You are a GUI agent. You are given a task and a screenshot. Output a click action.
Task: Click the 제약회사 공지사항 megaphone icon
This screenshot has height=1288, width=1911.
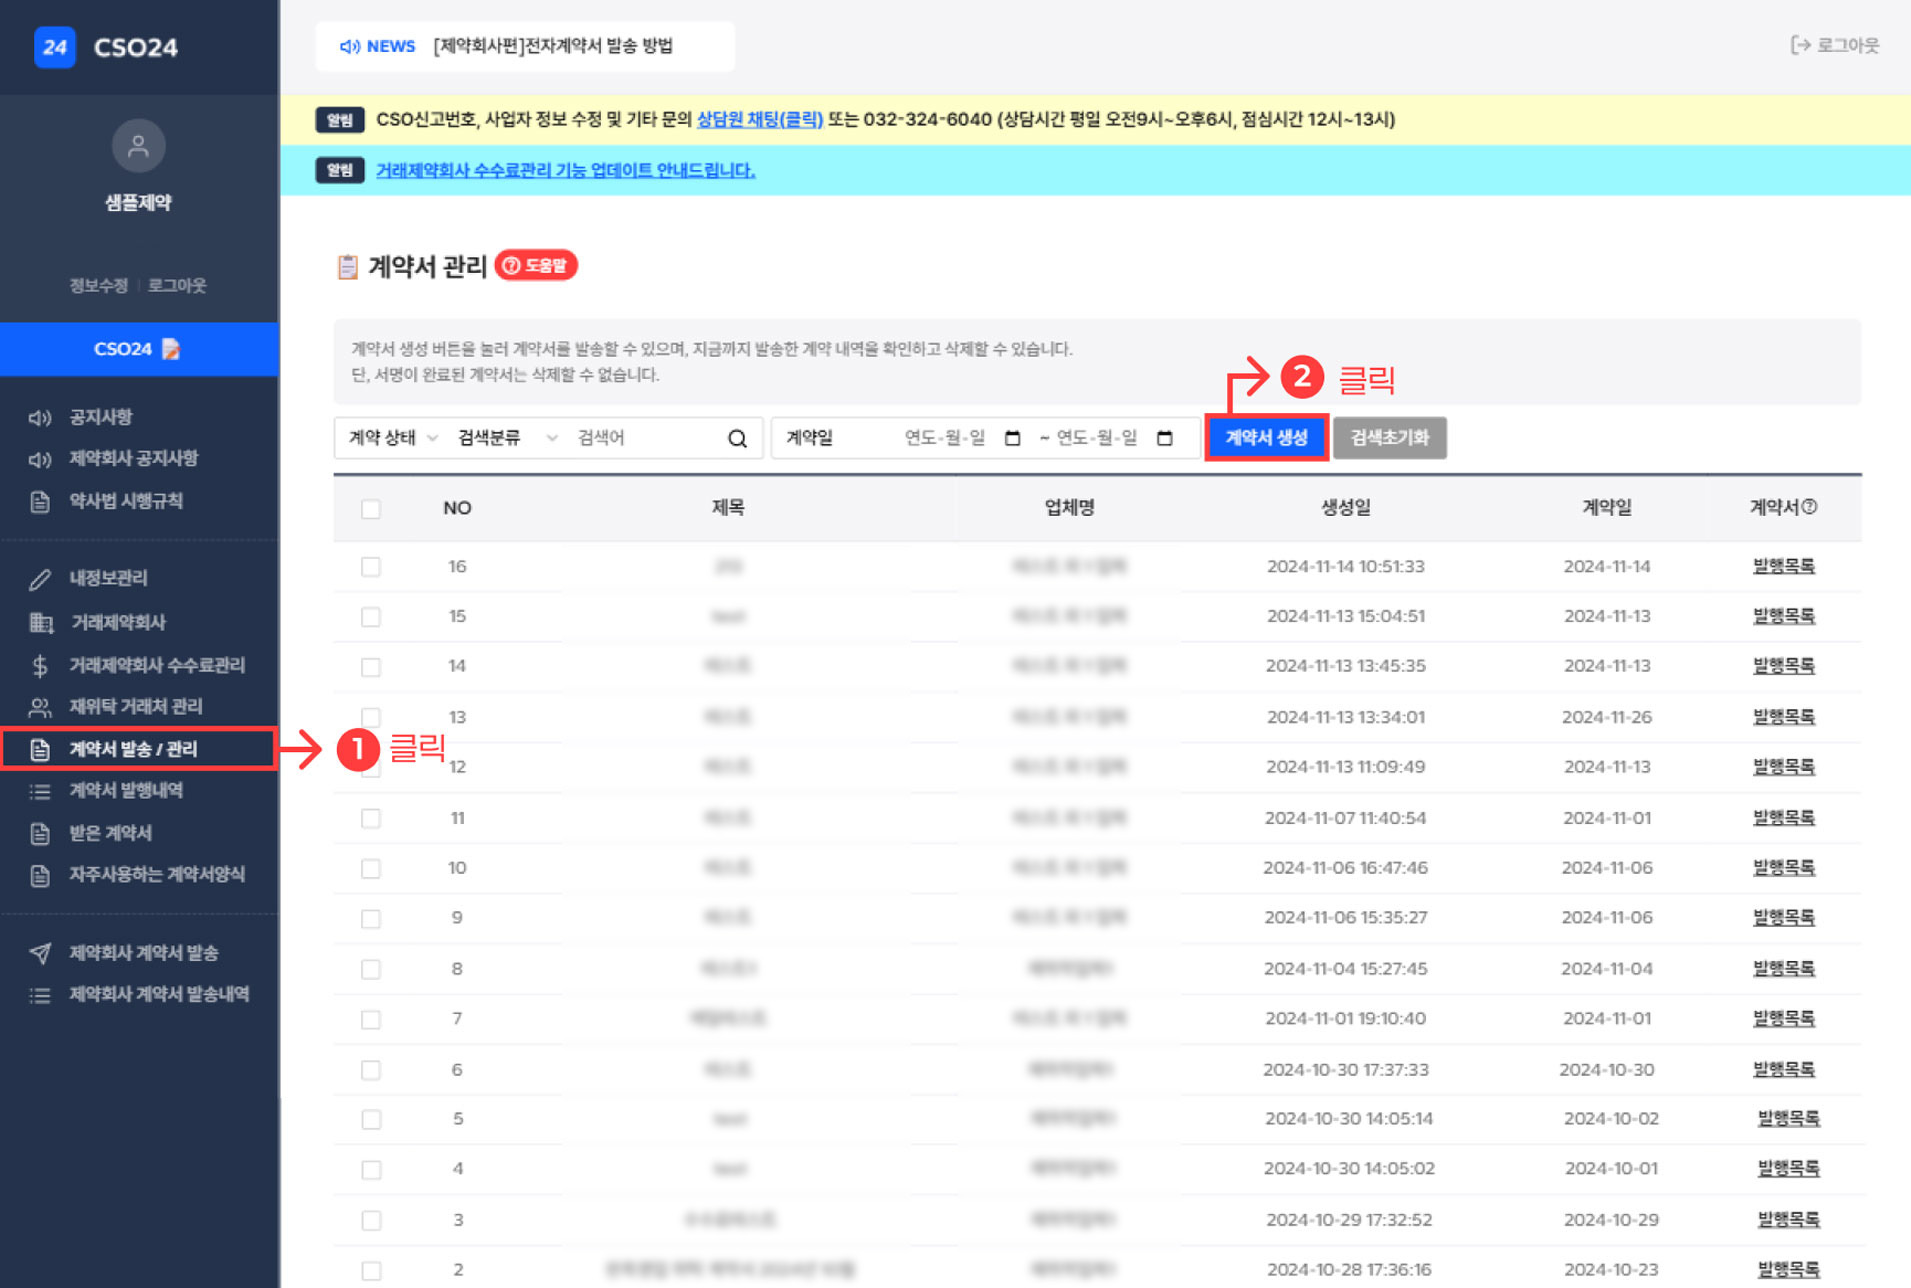40,459
